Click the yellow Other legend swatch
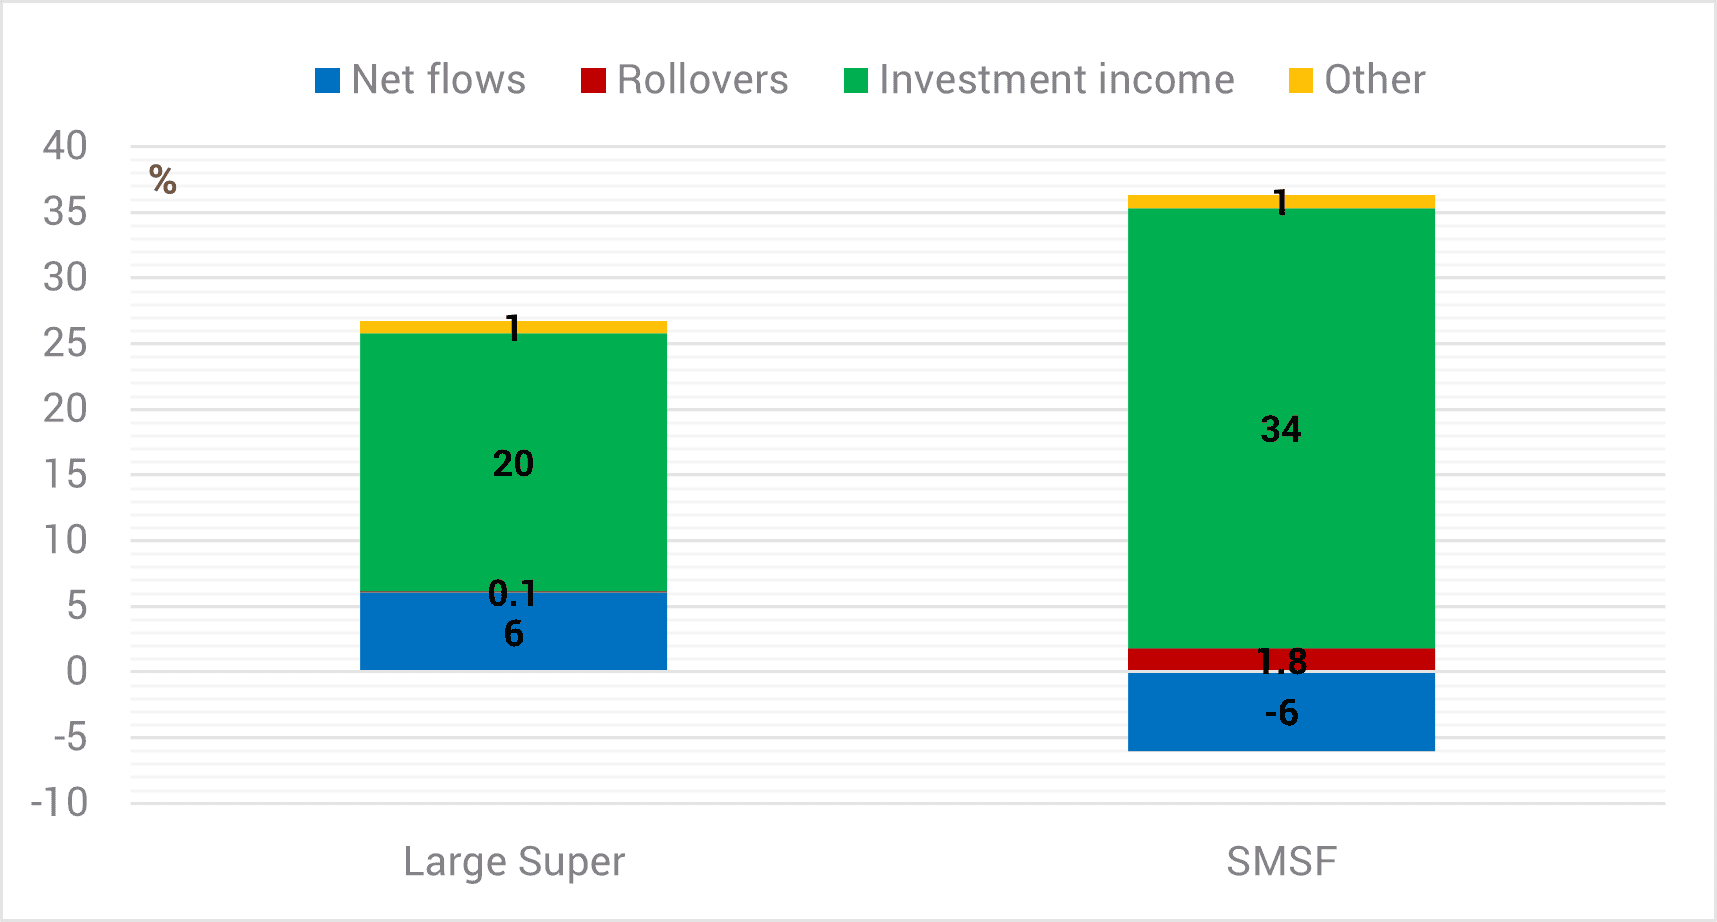1717x922 pixels. [1301, 80]
